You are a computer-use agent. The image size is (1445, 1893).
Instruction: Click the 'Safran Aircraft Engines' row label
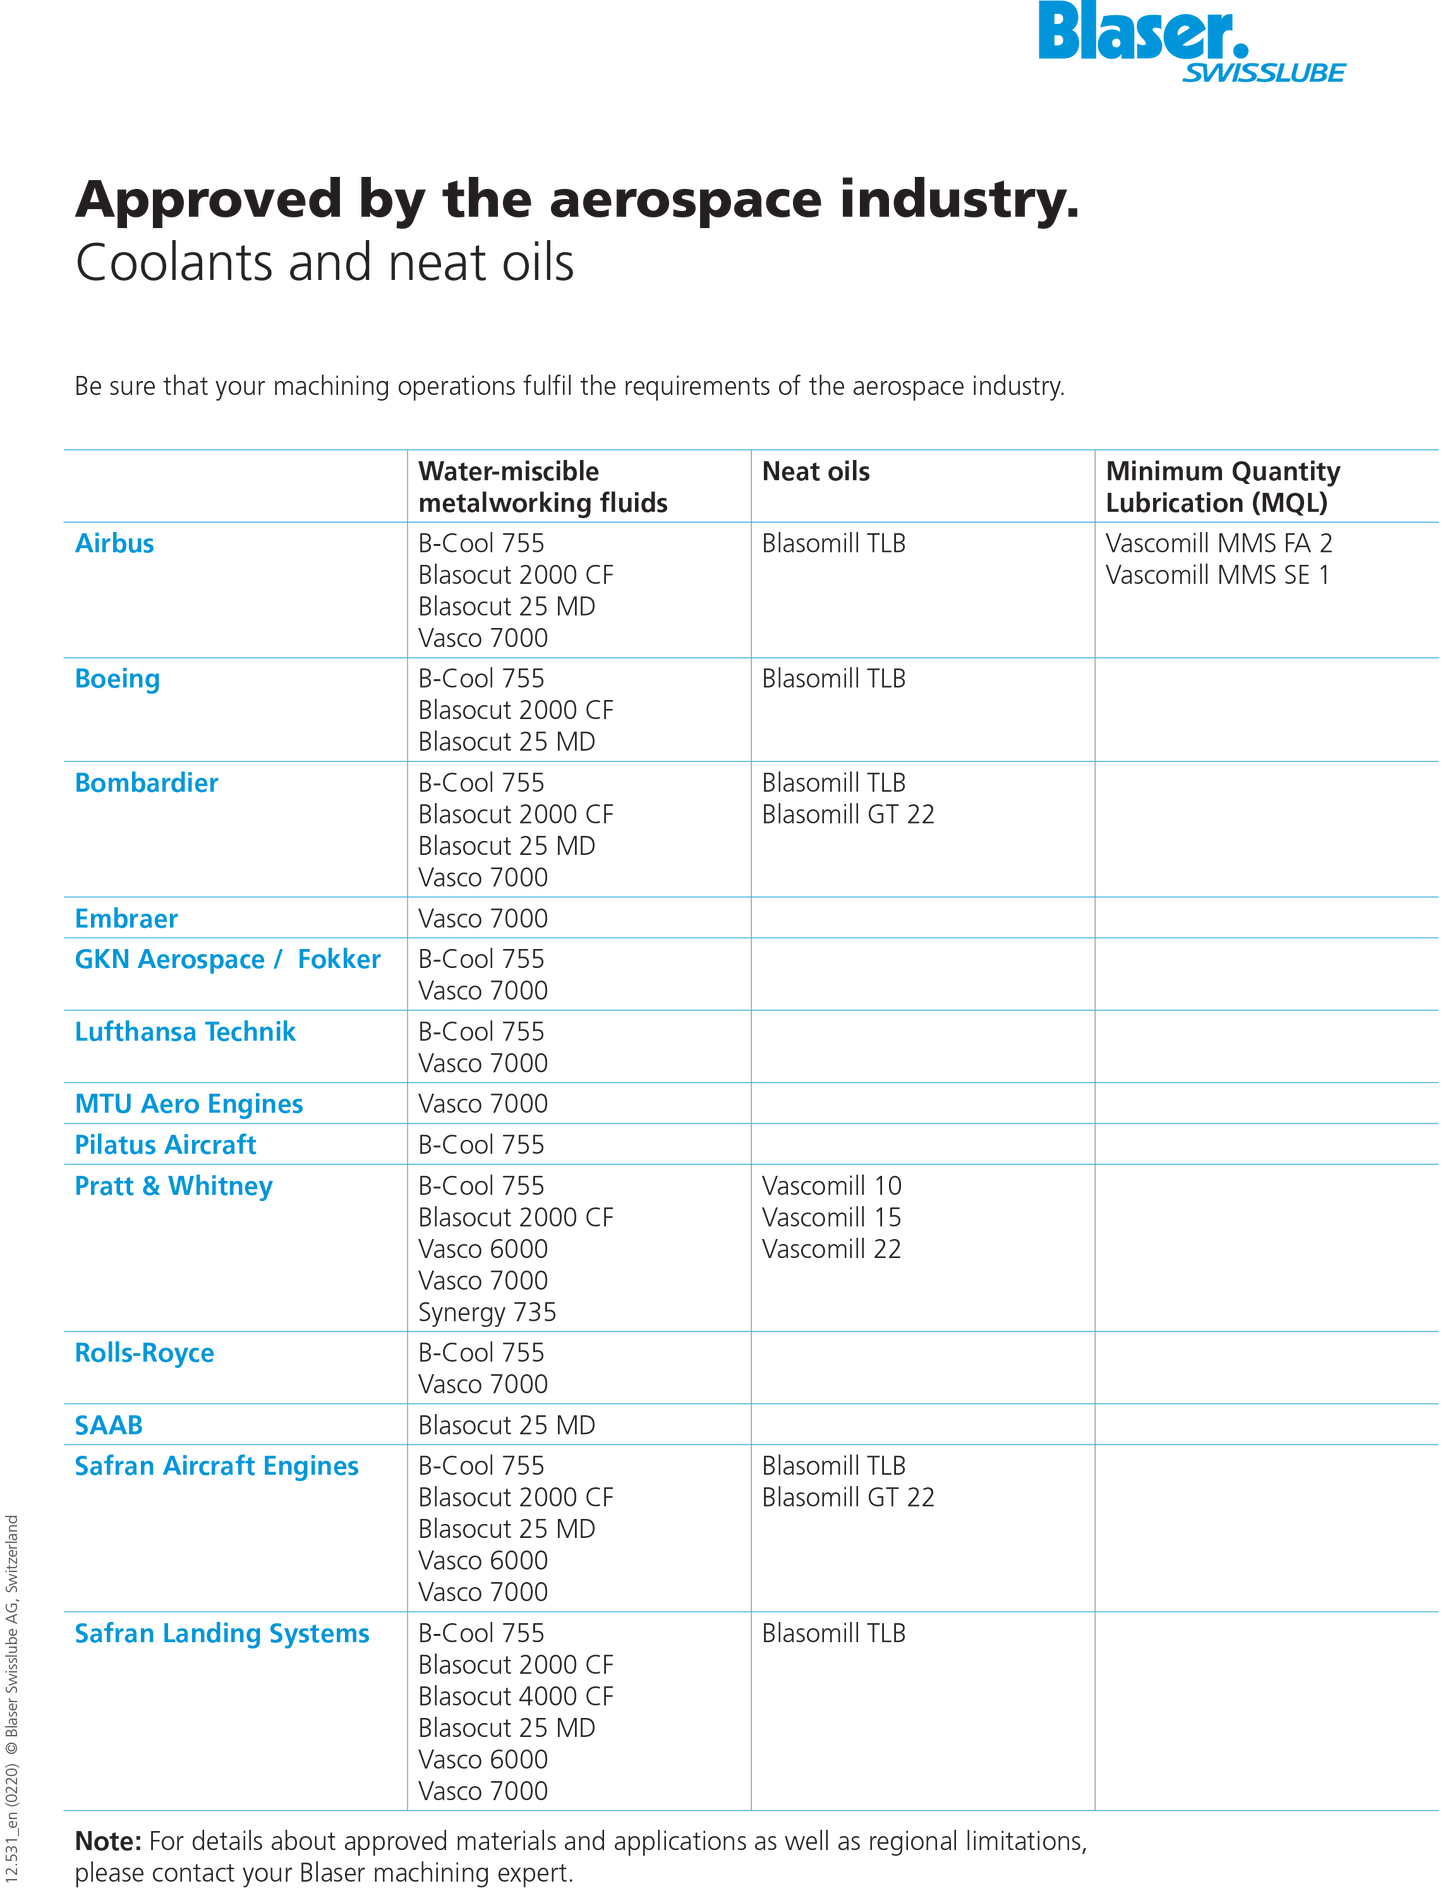point(216,1466)
